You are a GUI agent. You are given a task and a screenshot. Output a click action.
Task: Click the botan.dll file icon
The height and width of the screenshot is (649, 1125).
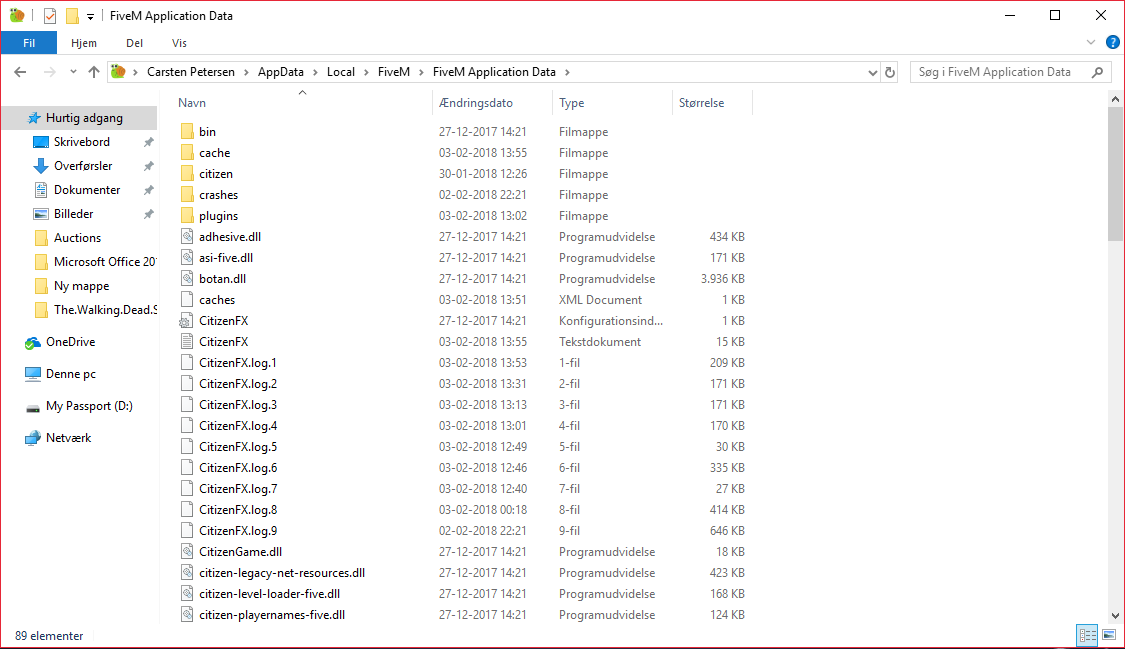click(x=187, y=278)
